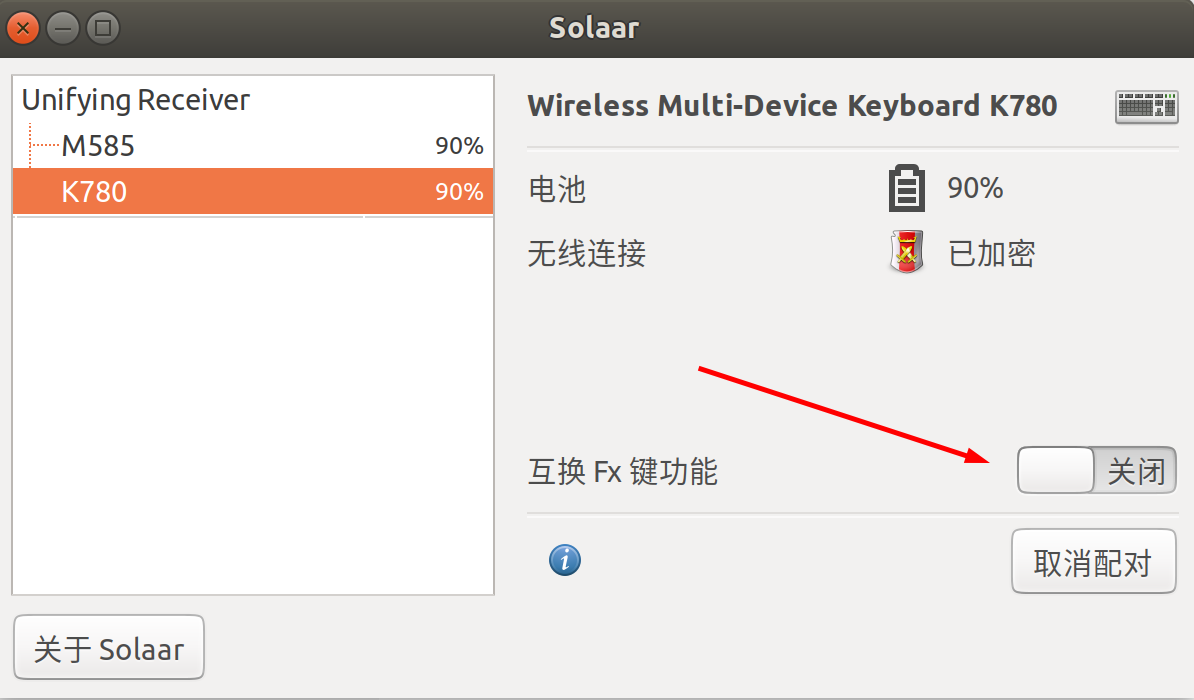Select the K780 keyboard row
Viewport: 1194px width, 700px height.
(x=253, y=191)
